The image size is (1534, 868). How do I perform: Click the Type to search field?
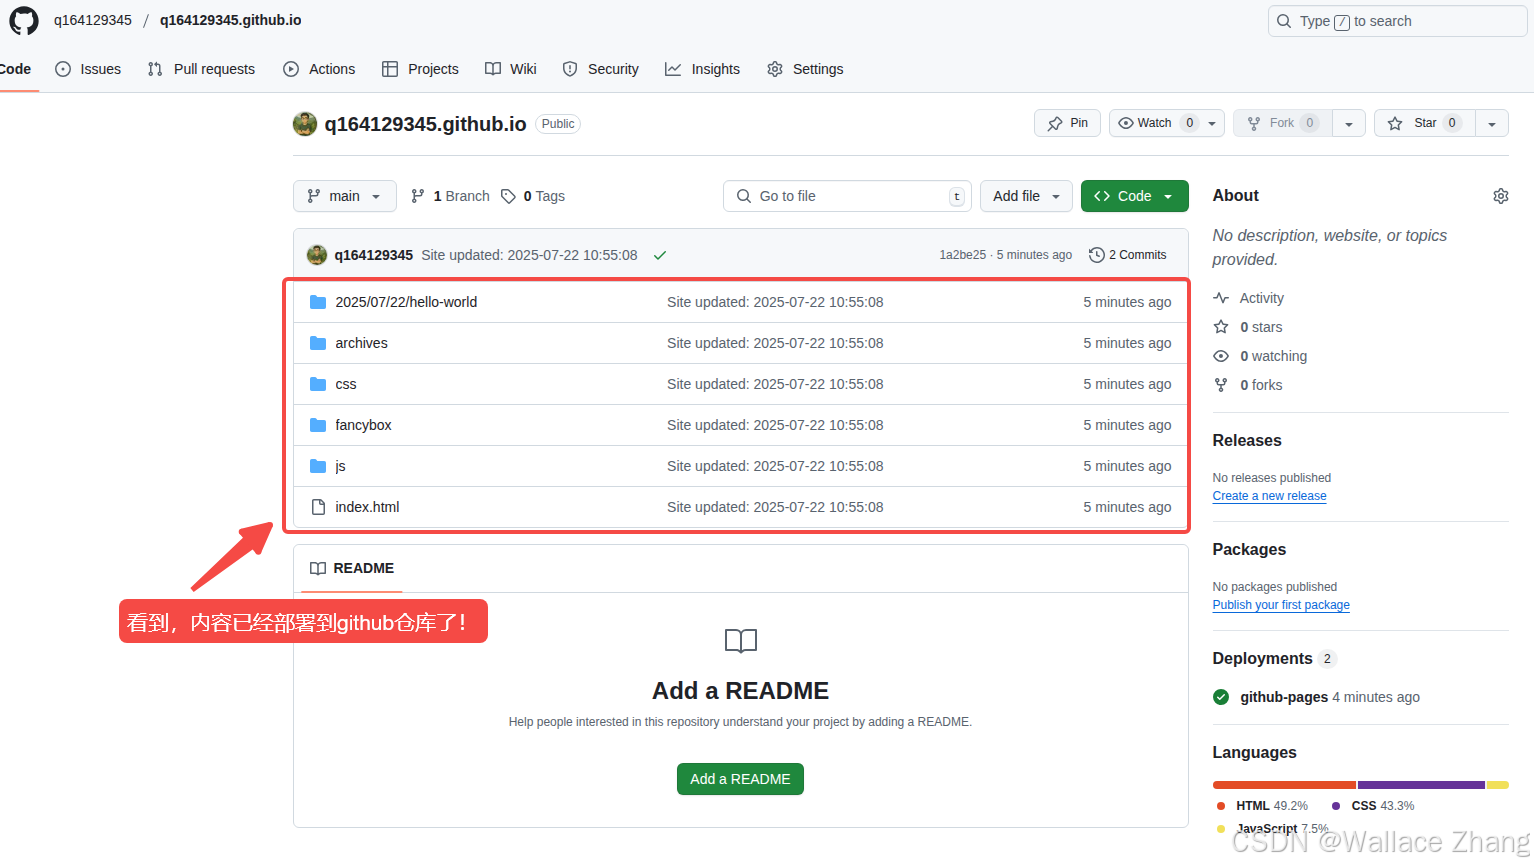point(1397,21)
